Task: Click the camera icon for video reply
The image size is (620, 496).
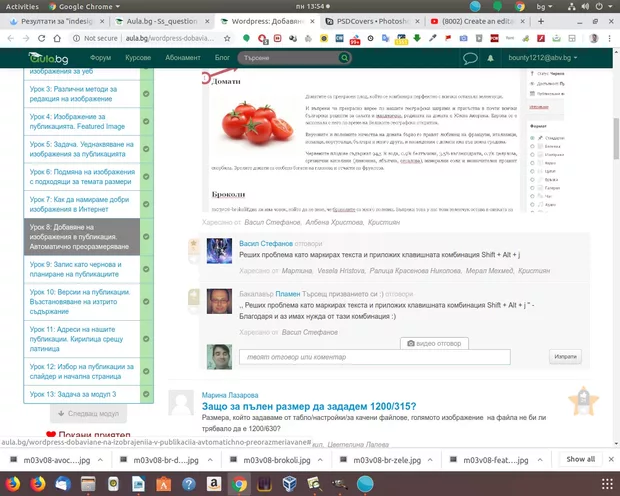Action: [411, 343]
